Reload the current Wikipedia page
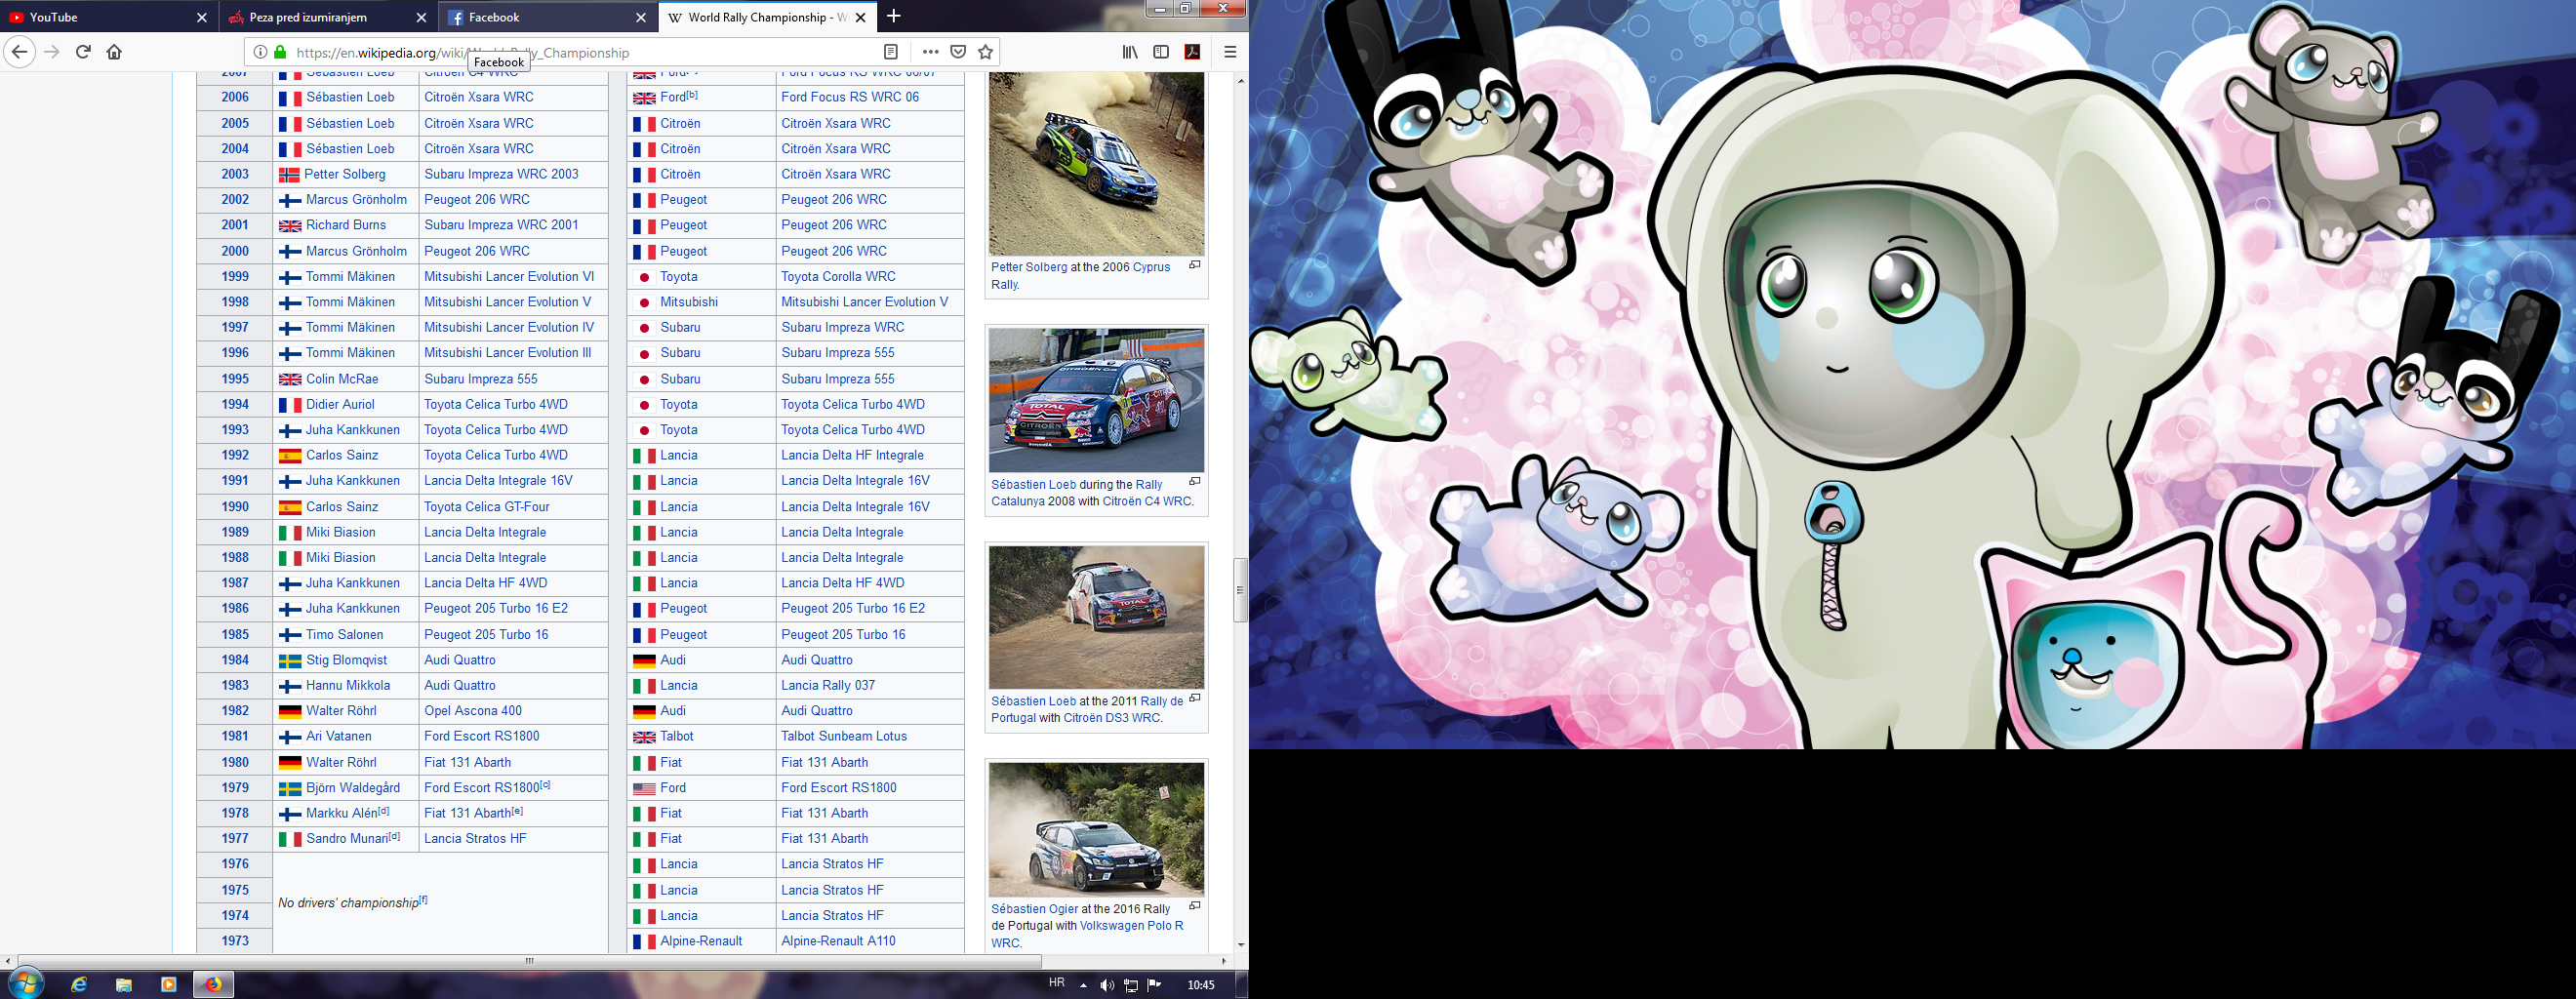The image size is (2576, 999). (x=84, y=52)
